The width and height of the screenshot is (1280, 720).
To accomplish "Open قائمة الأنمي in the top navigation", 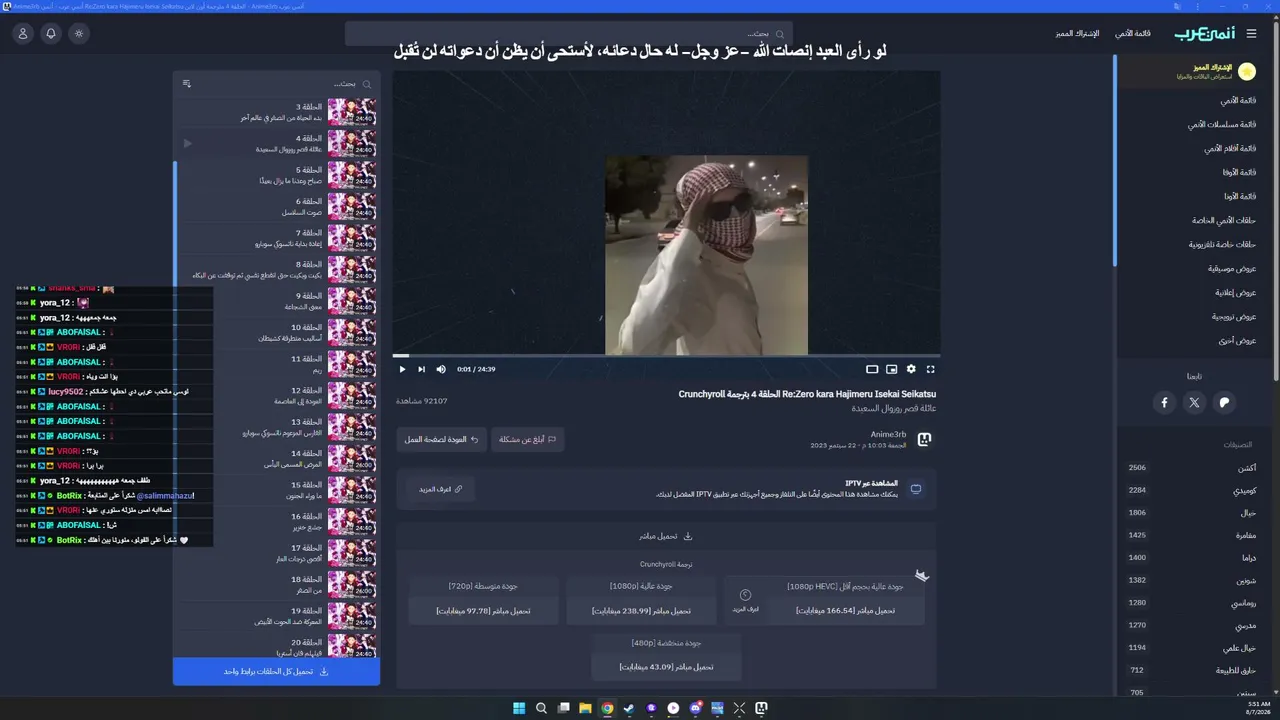I will [x=1133, y=33].
